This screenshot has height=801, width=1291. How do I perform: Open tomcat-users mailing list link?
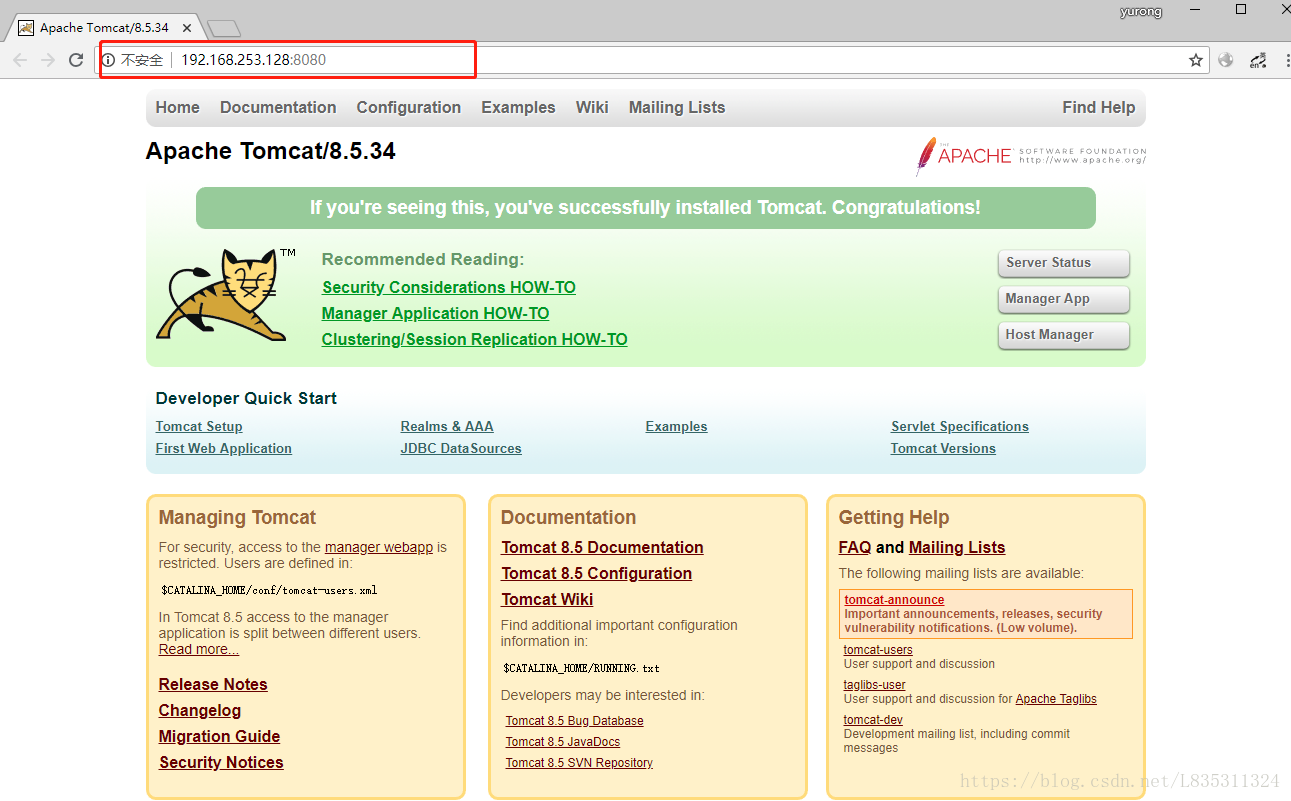[878, 650]
